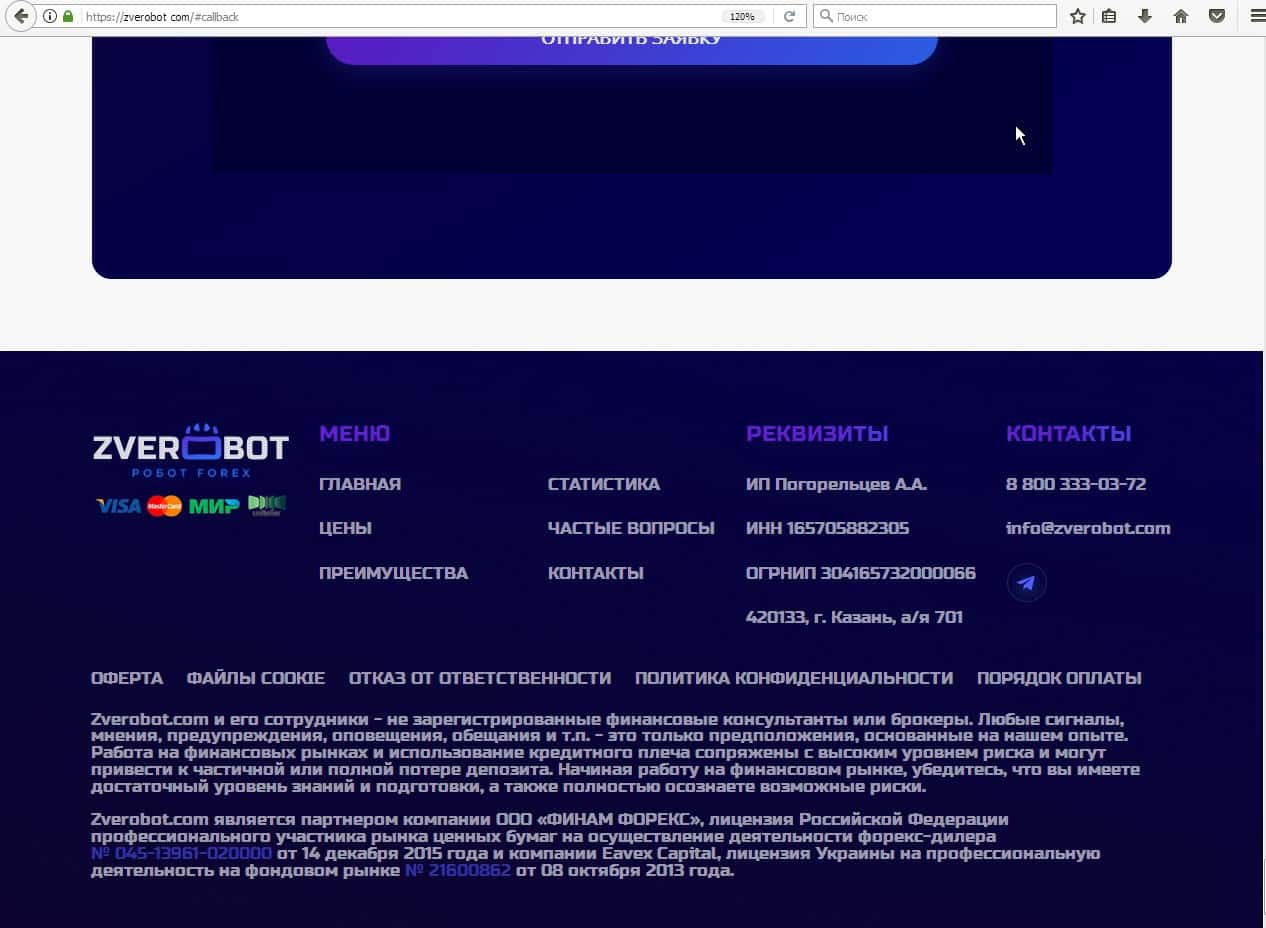This screenshot has width=1266, height=928.
Task: Click email info@zverobot.com
Action: point(1088,528)
